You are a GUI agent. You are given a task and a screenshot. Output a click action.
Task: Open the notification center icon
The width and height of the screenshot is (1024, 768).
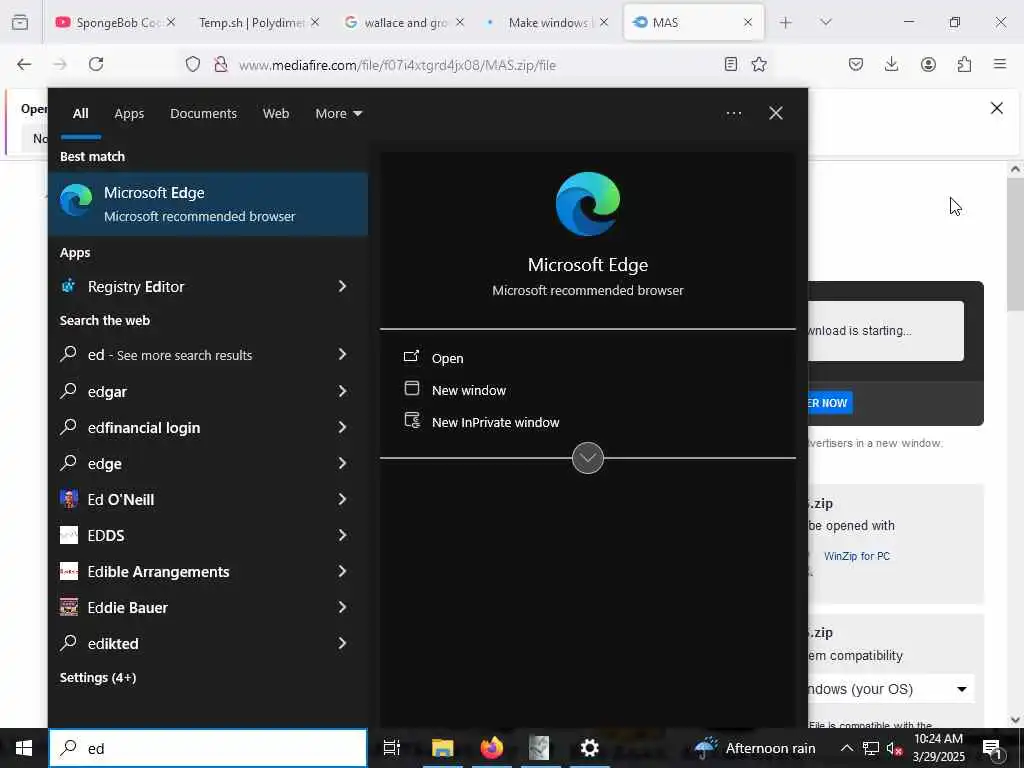point(993,749)
